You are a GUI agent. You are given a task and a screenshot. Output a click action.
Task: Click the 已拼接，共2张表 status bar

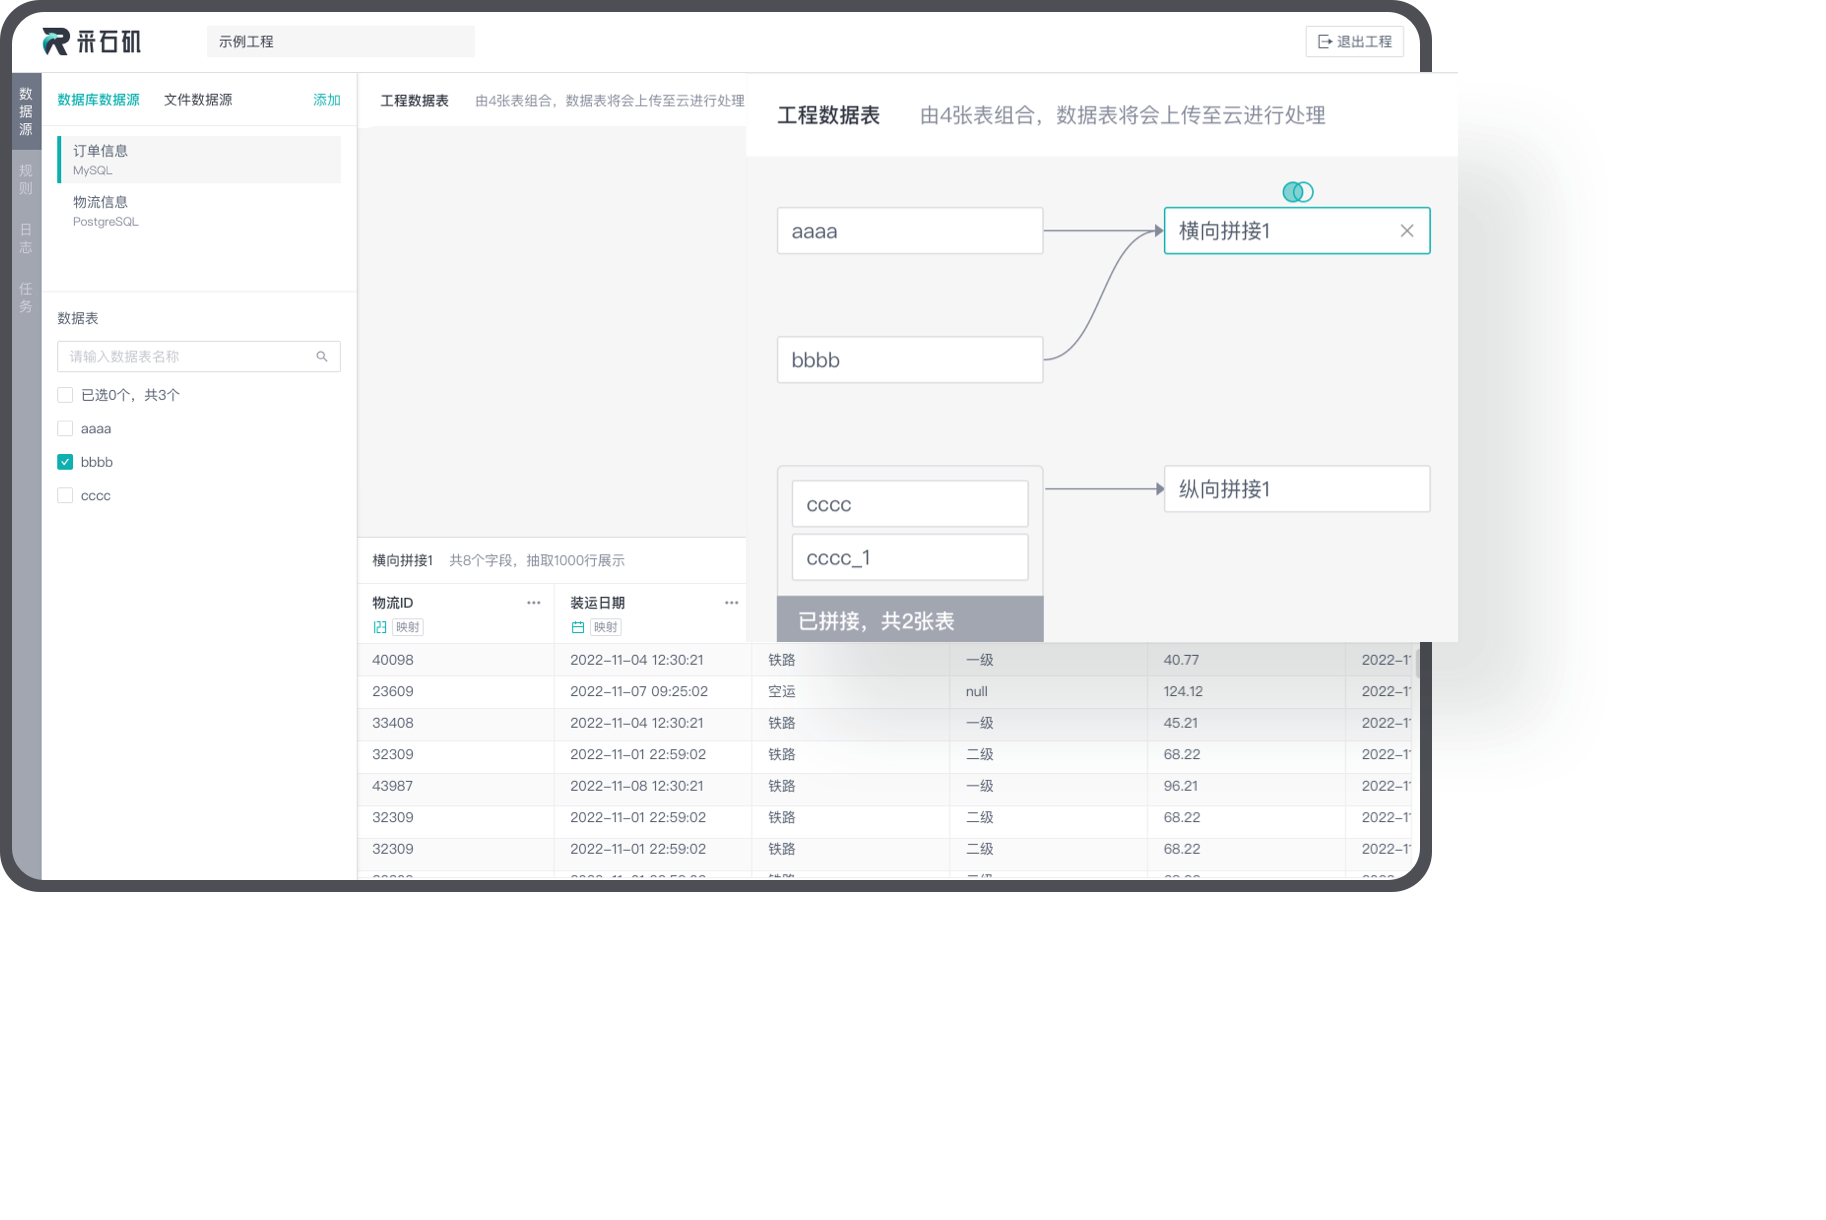coord(910,620)
